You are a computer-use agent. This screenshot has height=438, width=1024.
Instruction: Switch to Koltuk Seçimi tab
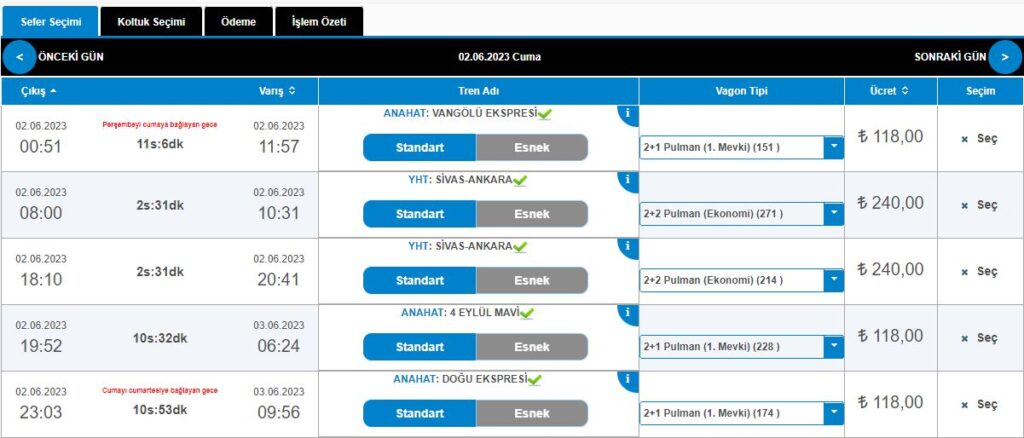point(150,22)
